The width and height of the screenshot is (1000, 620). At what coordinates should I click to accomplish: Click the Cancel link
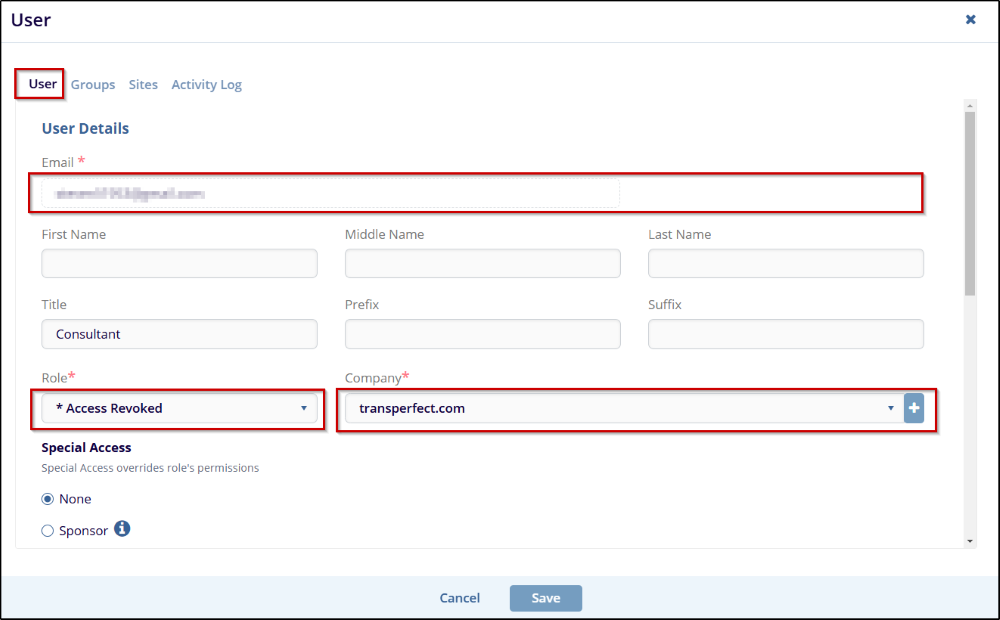coord(460,598)
